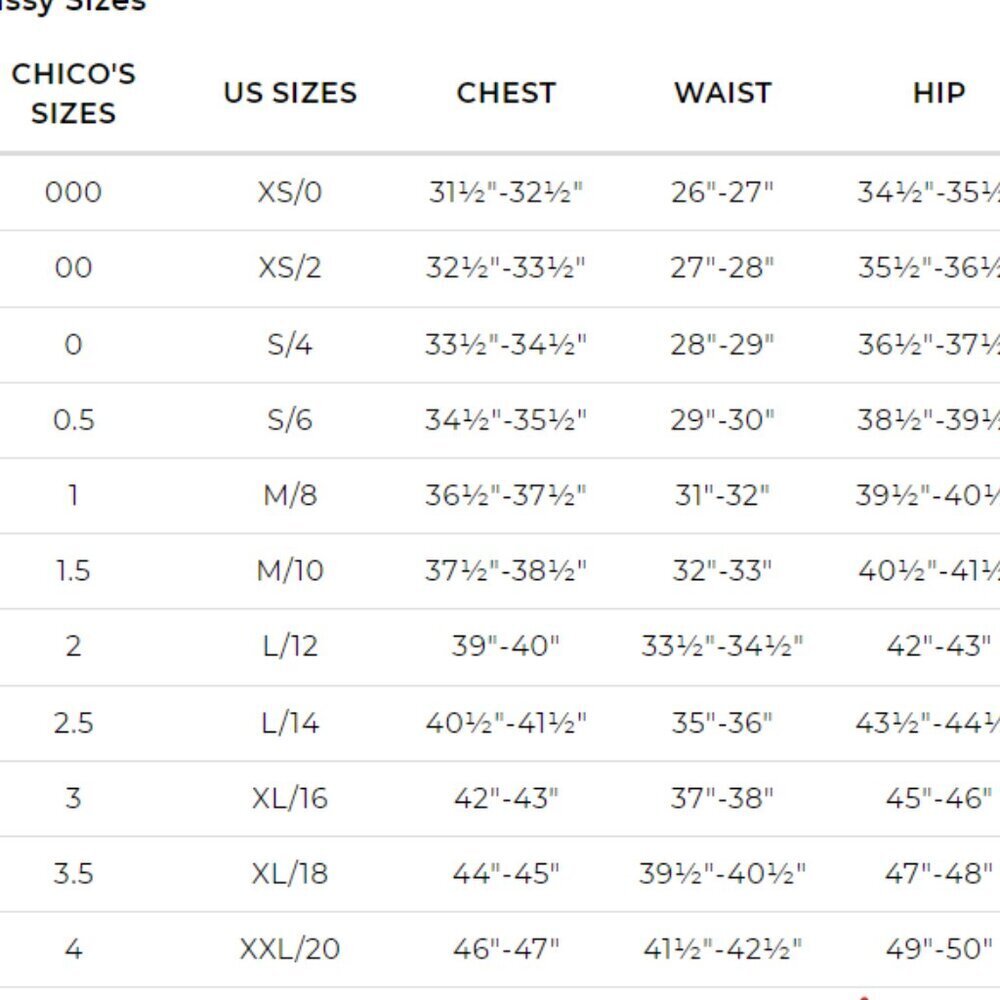This screenshot has height=1000, width=1000.
Task: Click the M/8 US size cell
Action: tap(290, 495)
